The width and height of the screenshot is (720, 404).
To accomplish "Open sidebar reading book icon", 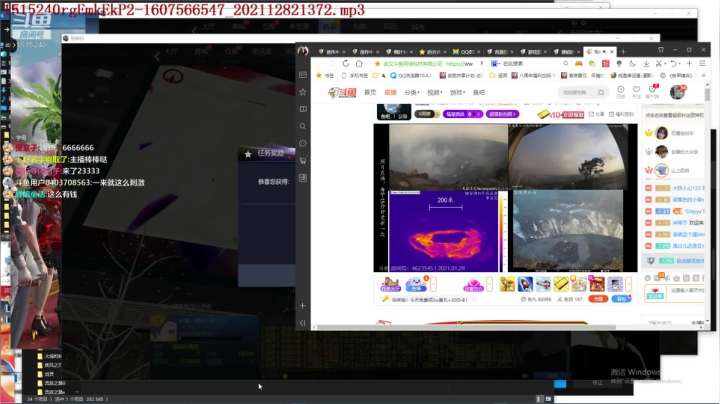I will pyautogui.click(x=303, y=109).
